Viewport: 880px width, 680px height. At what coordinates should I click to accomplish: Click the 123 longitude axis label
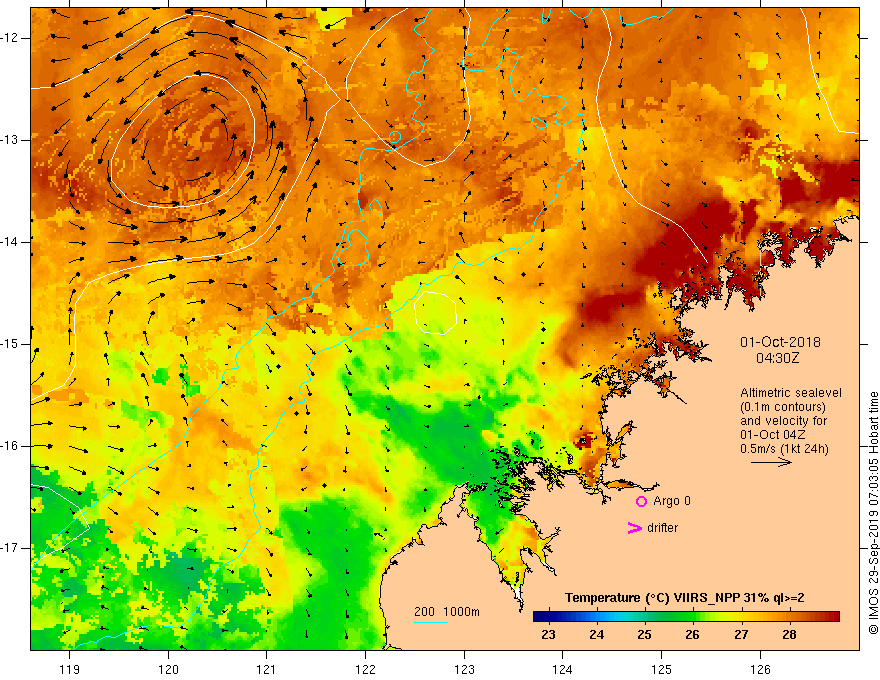[464, 669]
